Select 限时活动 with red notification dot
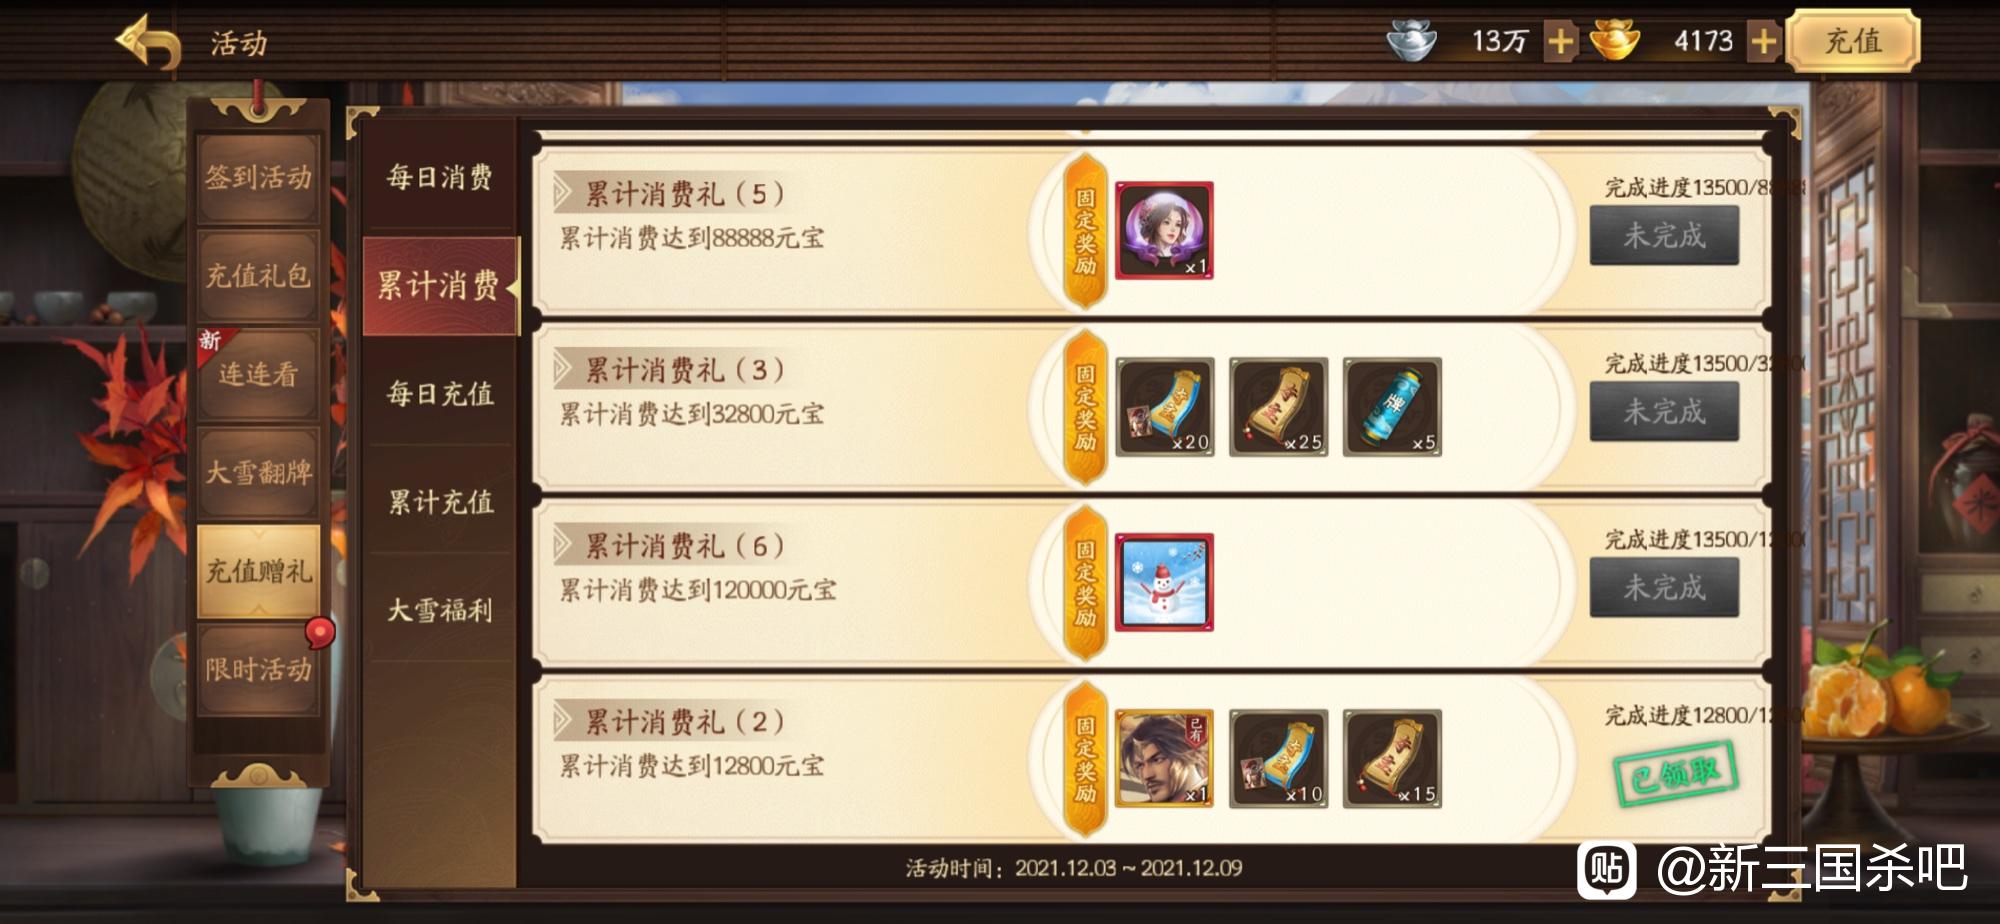Screen dimensions: 2000x924 coord(259,669)
